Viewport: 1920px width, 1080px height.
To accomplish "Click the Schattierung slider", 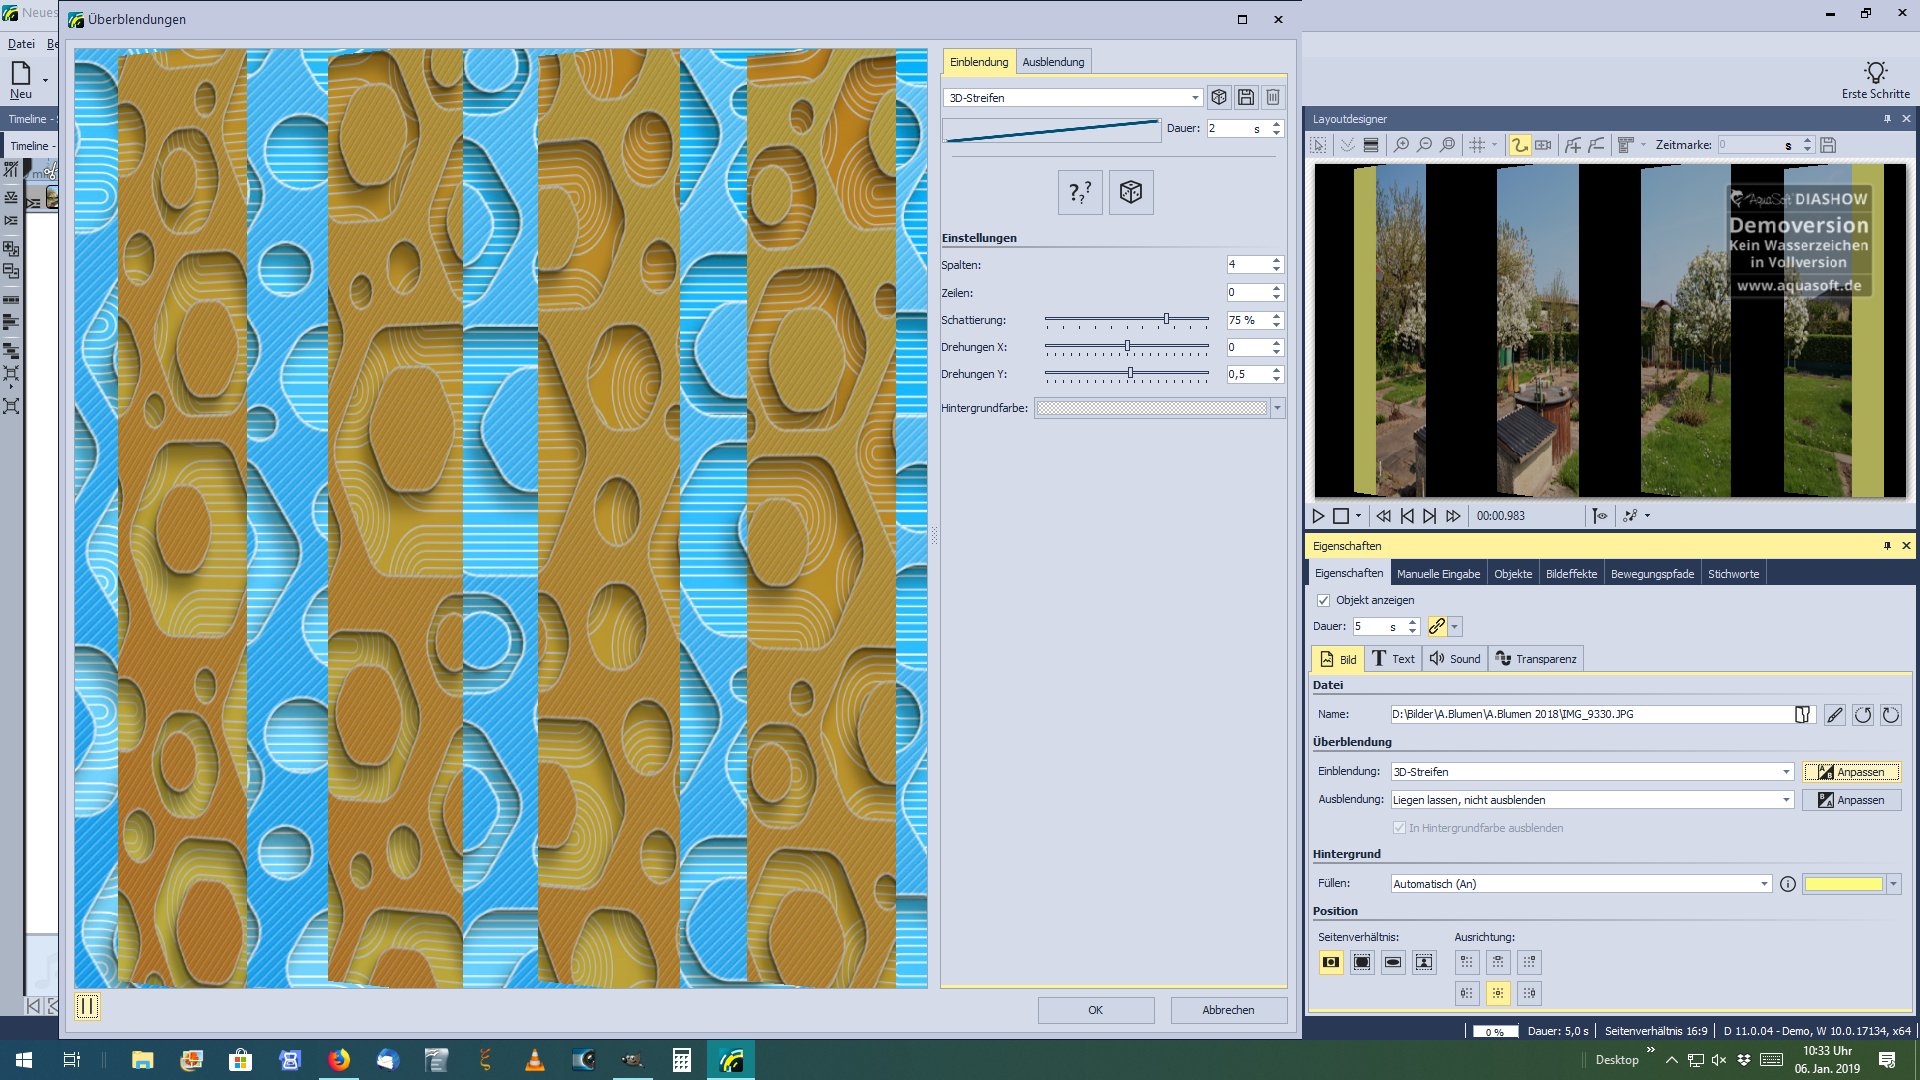I will coord(1126,320).
